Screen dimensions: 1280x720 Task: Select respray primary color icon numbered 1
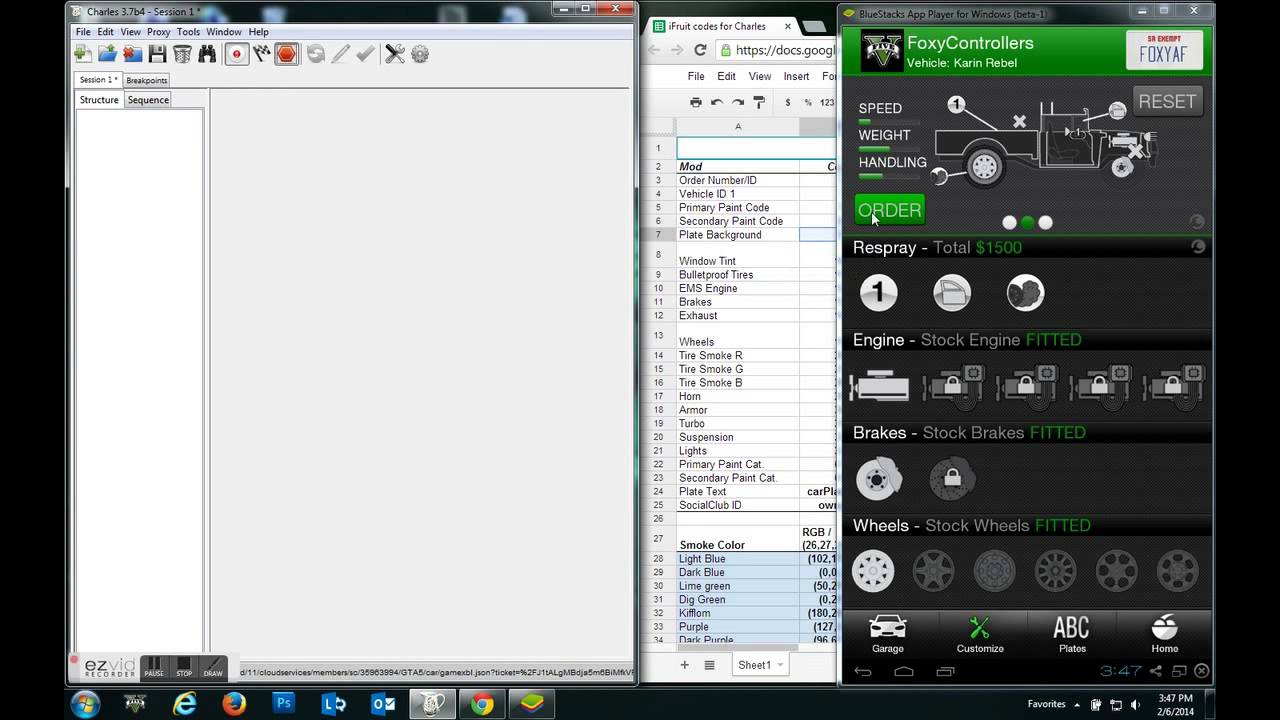tap(878, 292)
